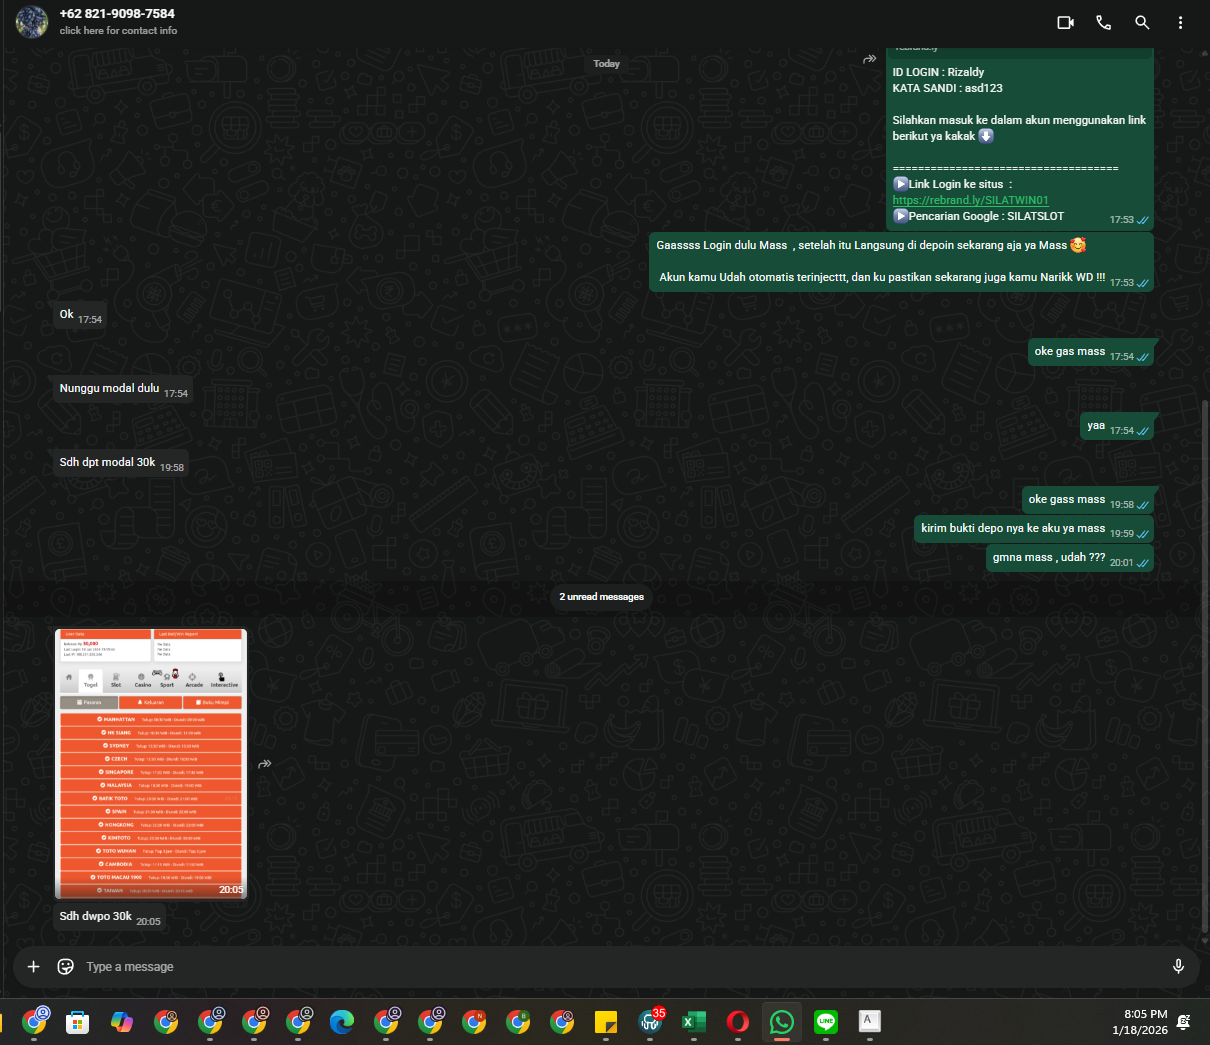The height and width of the screenshot is (1045, 1210).
Task: Click the 'Today' date label
Action: (x=606, y=63)
